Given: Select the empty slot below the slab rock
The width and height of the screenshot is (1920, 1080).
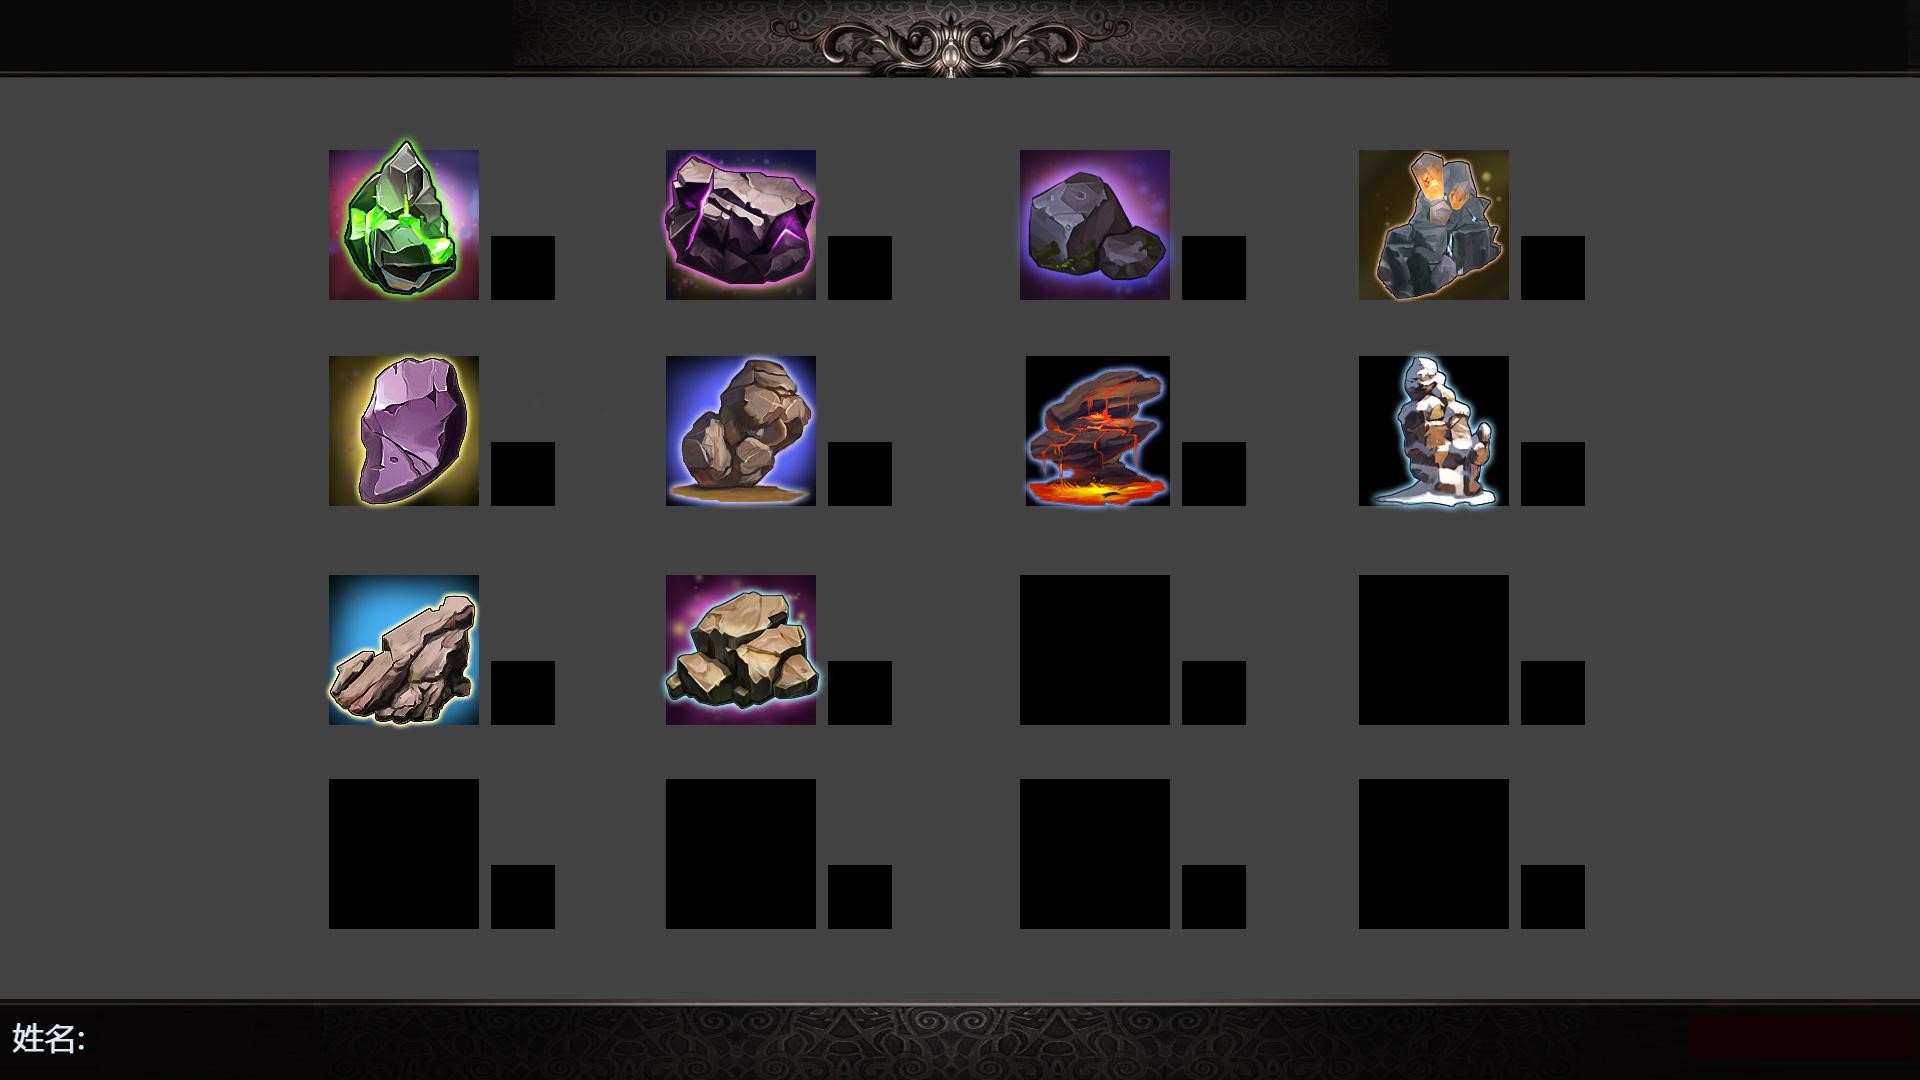Looking at the screenshot, I should (x=404, y=854).
